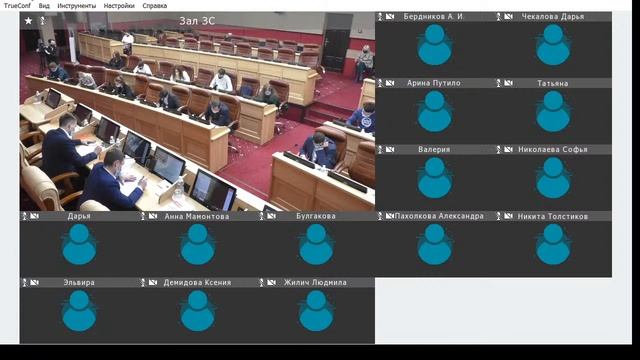
Task: Click the star icon on Зал ЗС video
Action: pos(28,20)
